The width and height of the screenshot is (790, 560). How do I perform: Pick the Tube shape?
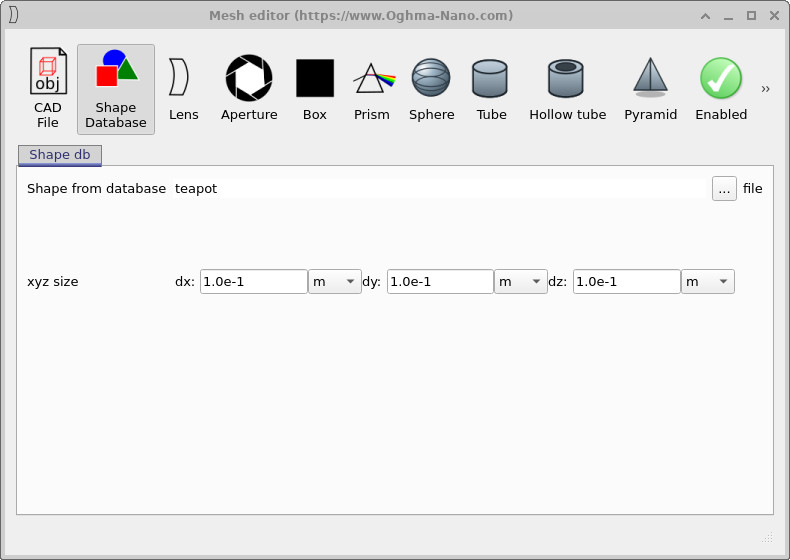(x=491, y=89)
